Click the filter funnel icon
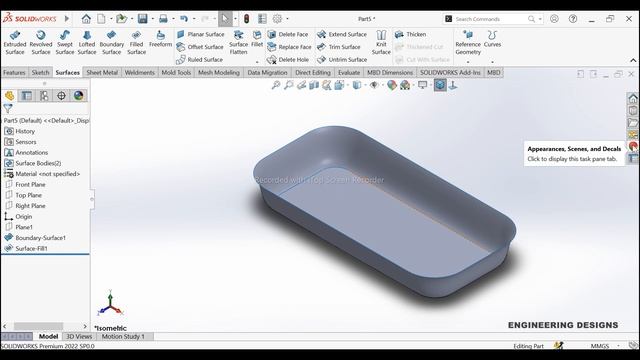Viewport: 640px width, 360px height. click(x=8, y=108)
